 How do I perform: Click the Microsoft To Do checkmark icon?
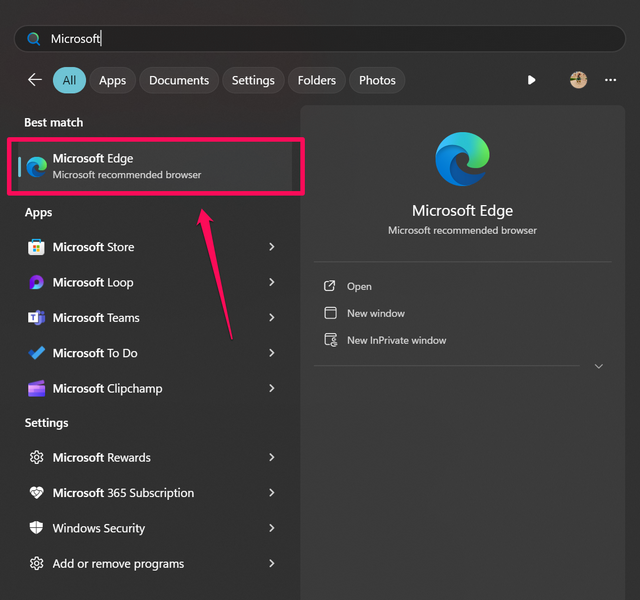tap(37, 353)
